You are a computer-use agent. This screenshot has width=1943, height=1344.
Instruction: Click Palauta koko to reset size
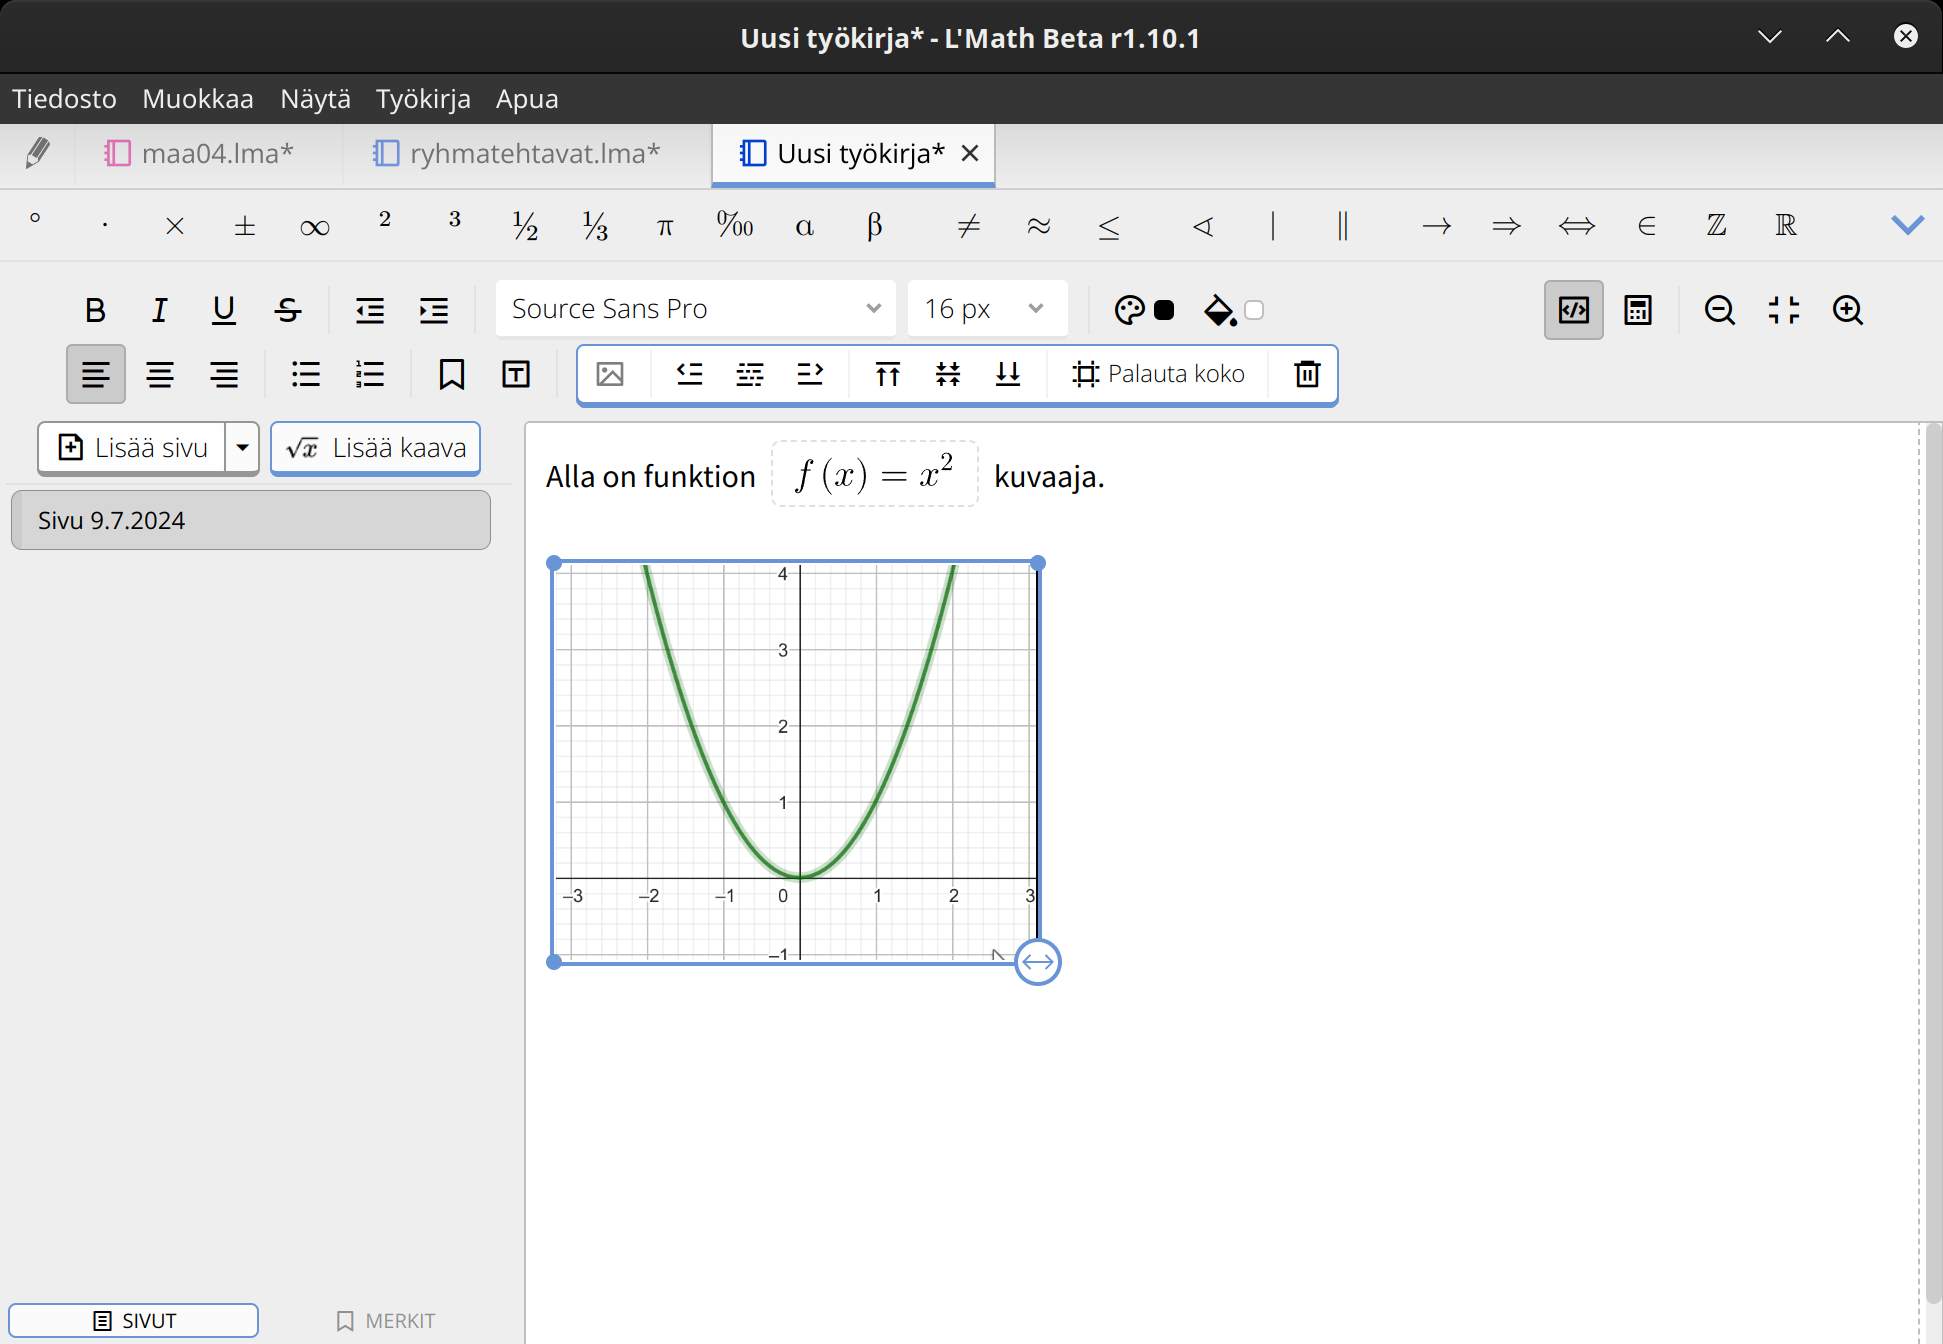pyautogui.click(x=1158, y=374)
